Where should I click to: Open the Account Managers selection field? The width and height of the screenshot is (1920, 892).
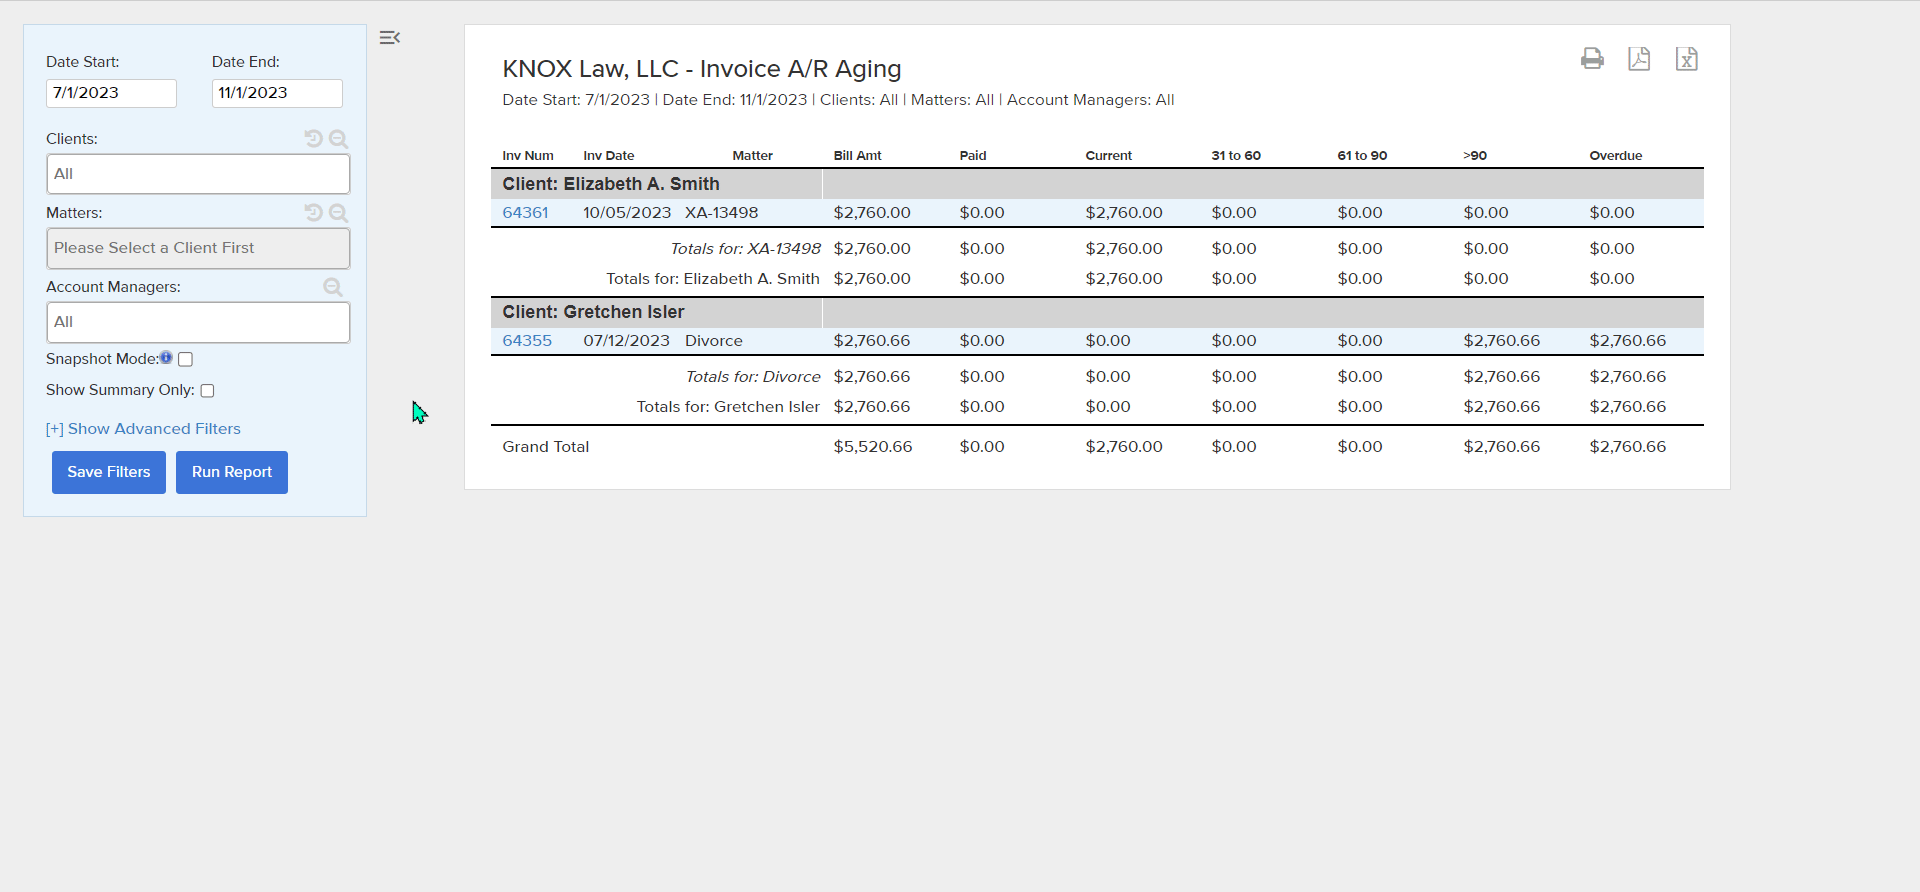pyautogui.click(x=198, y=322)
